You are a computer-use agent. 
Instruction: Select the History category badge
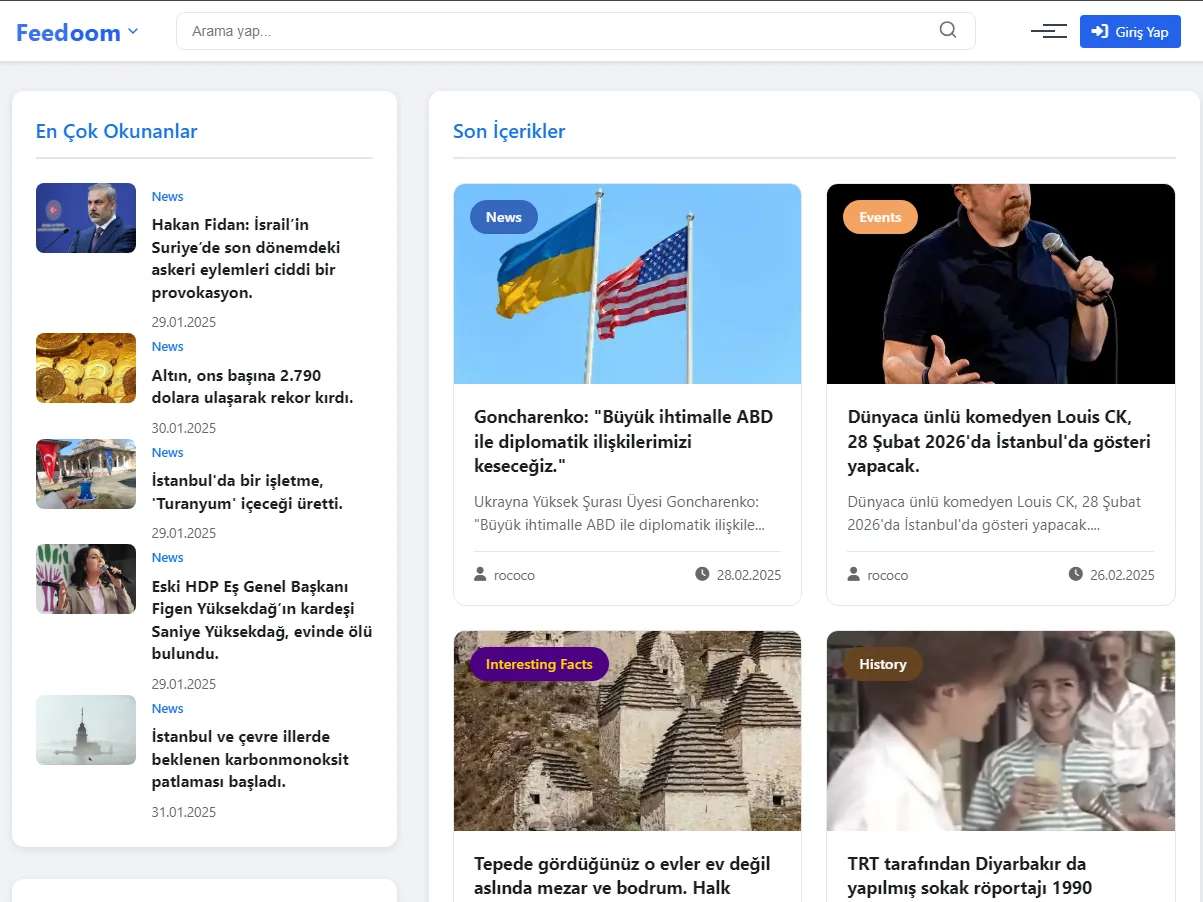point(883,664)
